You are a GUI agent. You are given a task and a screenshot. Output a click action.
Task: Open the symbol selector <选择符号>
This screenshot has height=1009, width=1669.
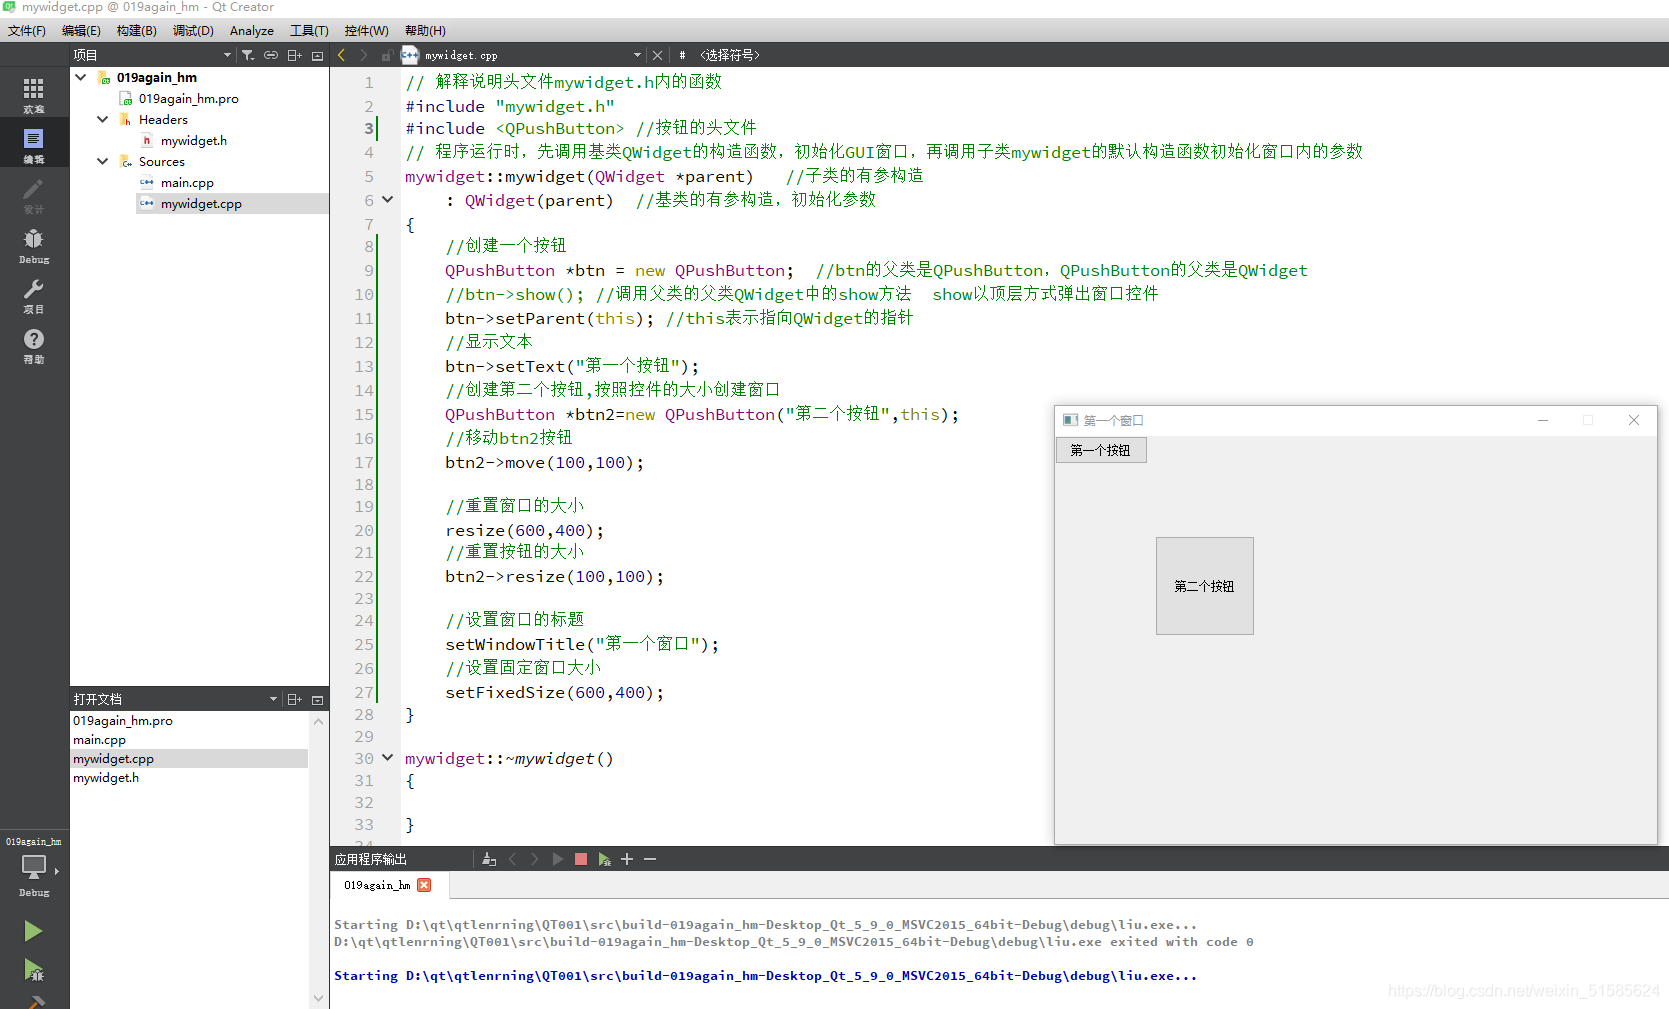point(730,55)
